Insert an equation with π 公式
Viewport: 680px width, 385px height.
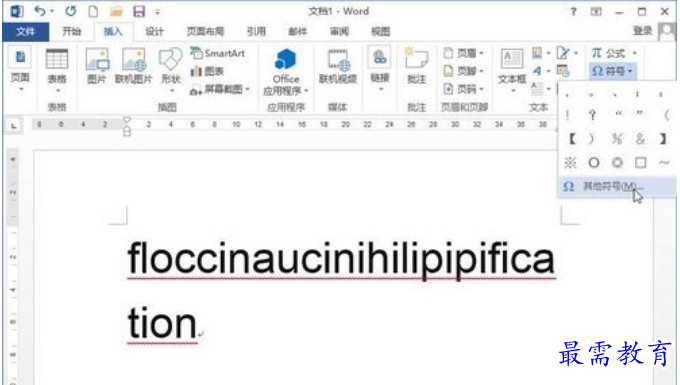coord(615,53)
